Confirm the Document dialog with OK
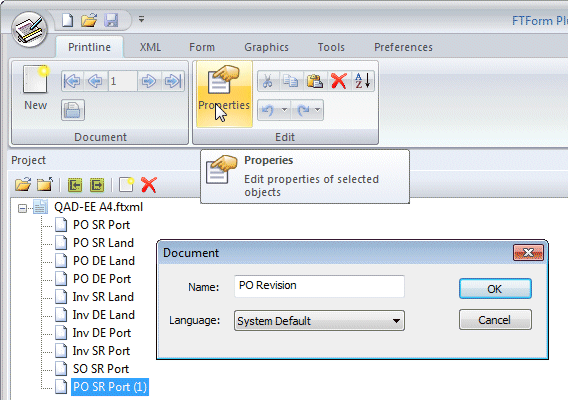The image size is (568, 400). tap(495, 289)
